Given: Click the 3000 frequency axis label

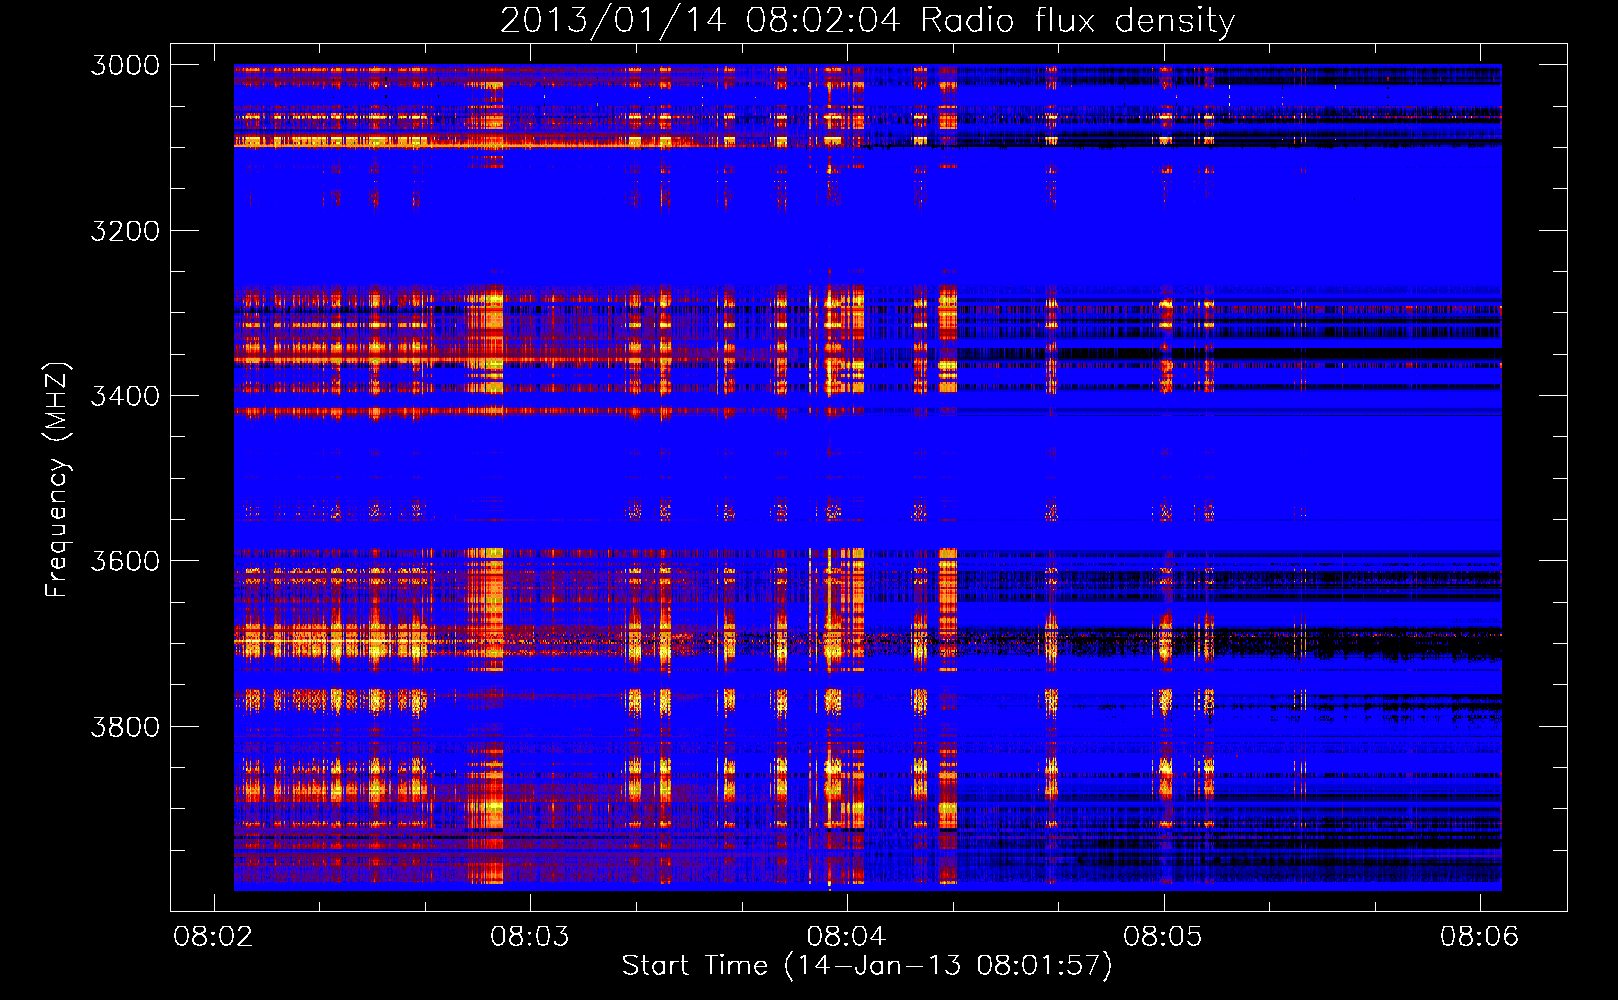Looking at the screenshot, I should (125, 65).
